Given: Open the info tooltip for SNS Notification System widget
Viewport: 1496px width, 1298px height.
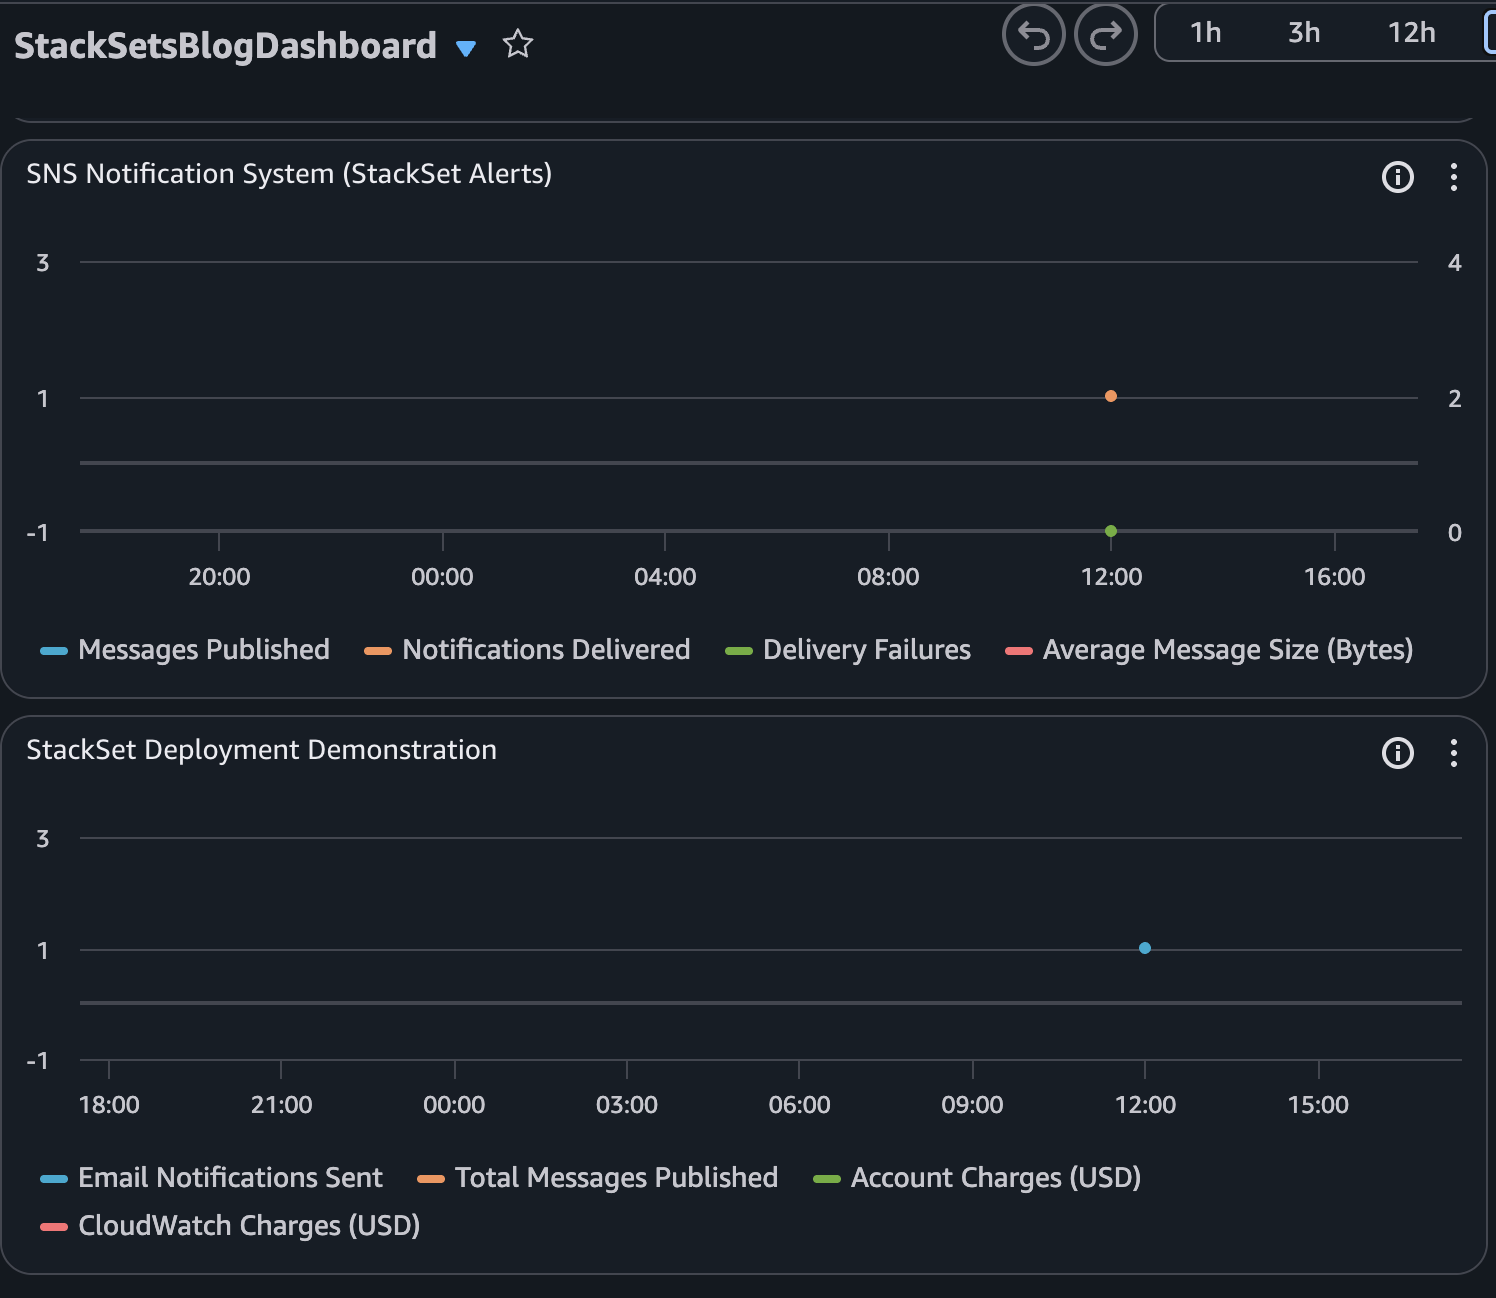Looking at the screenshot, I should (x=1397, y=177).
